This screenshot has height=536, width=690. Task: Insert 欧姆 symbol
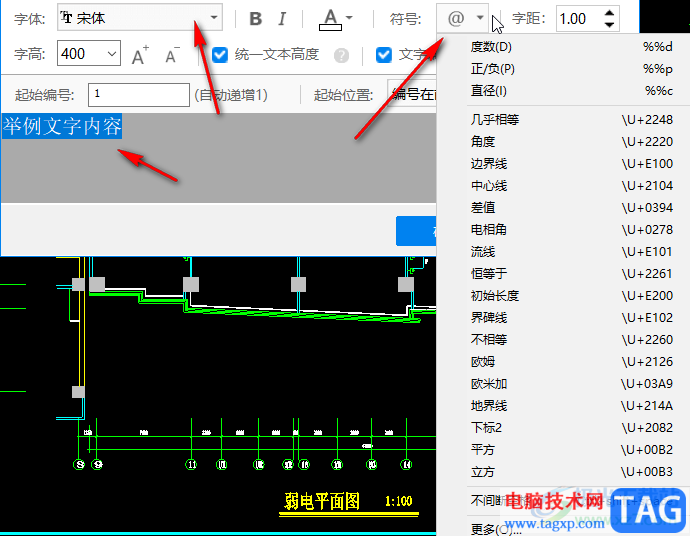tap(571, 362)
